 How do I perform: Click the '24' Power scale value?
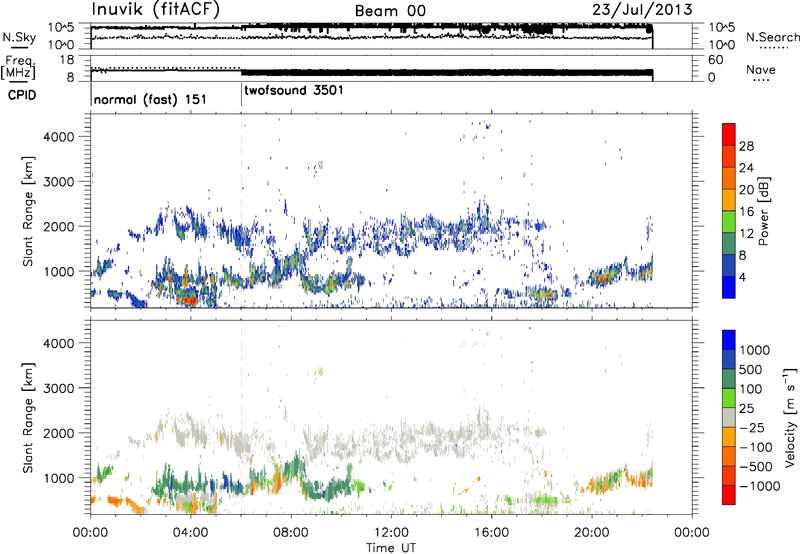[x=746, y=168]
